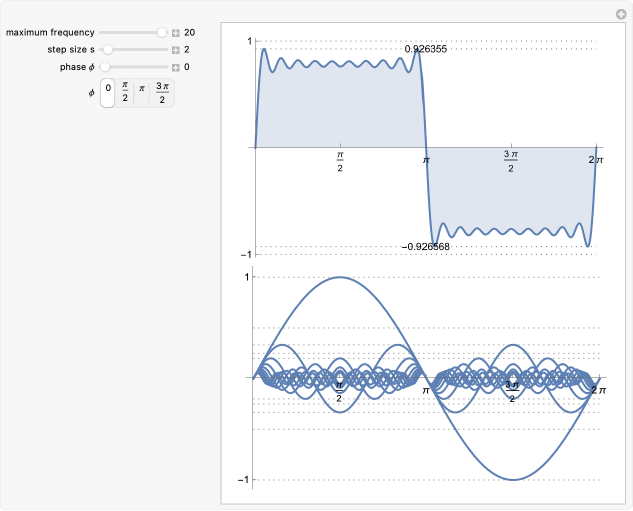This screenshot has height=511, width=633.
Task: Click the π tick label on upper plot
Action: 426,159
